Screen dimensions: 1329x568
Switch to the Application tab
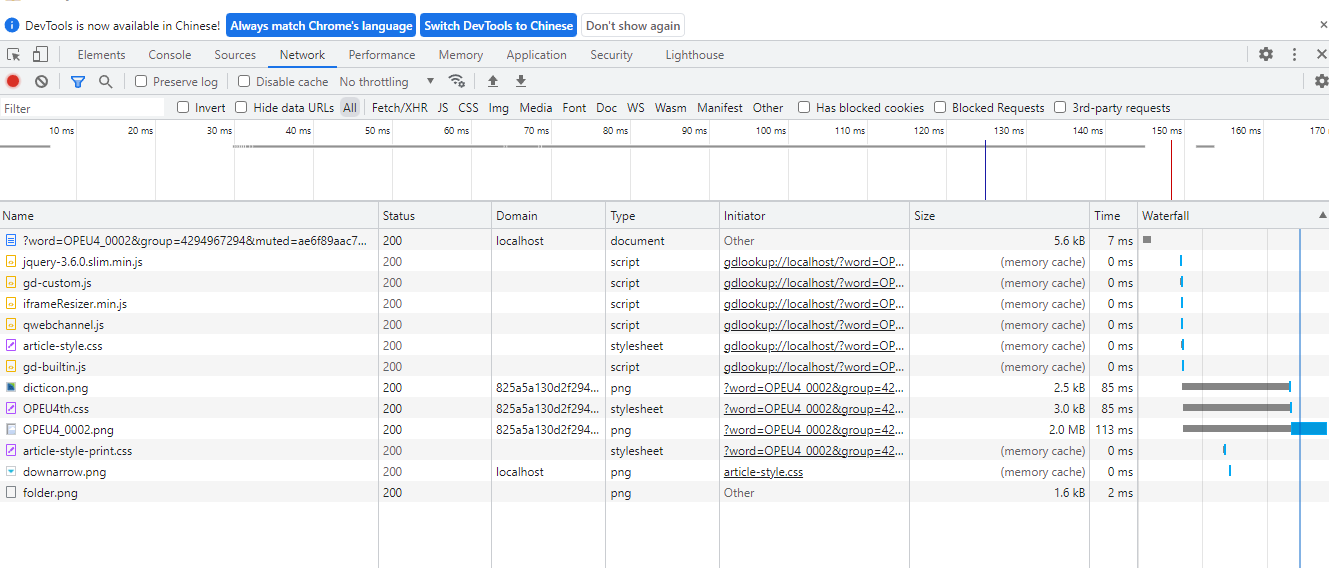point(536,55)
